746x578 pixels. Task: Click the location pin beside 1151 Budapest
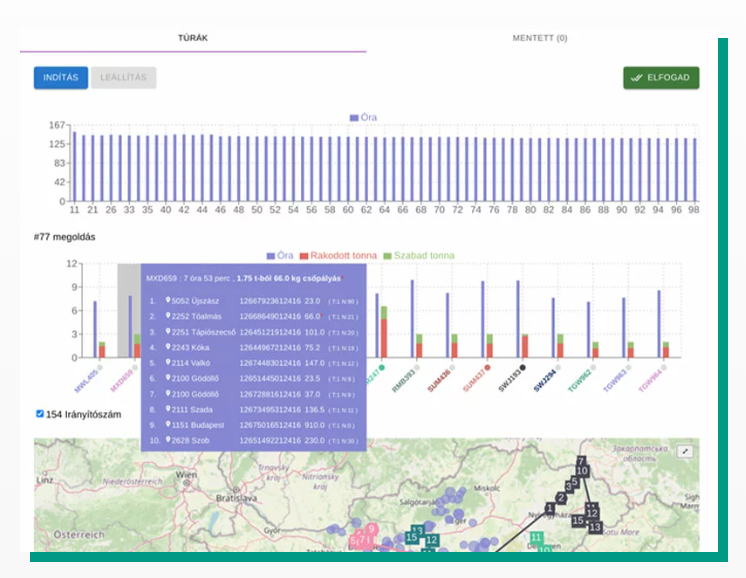coord(168,424)
